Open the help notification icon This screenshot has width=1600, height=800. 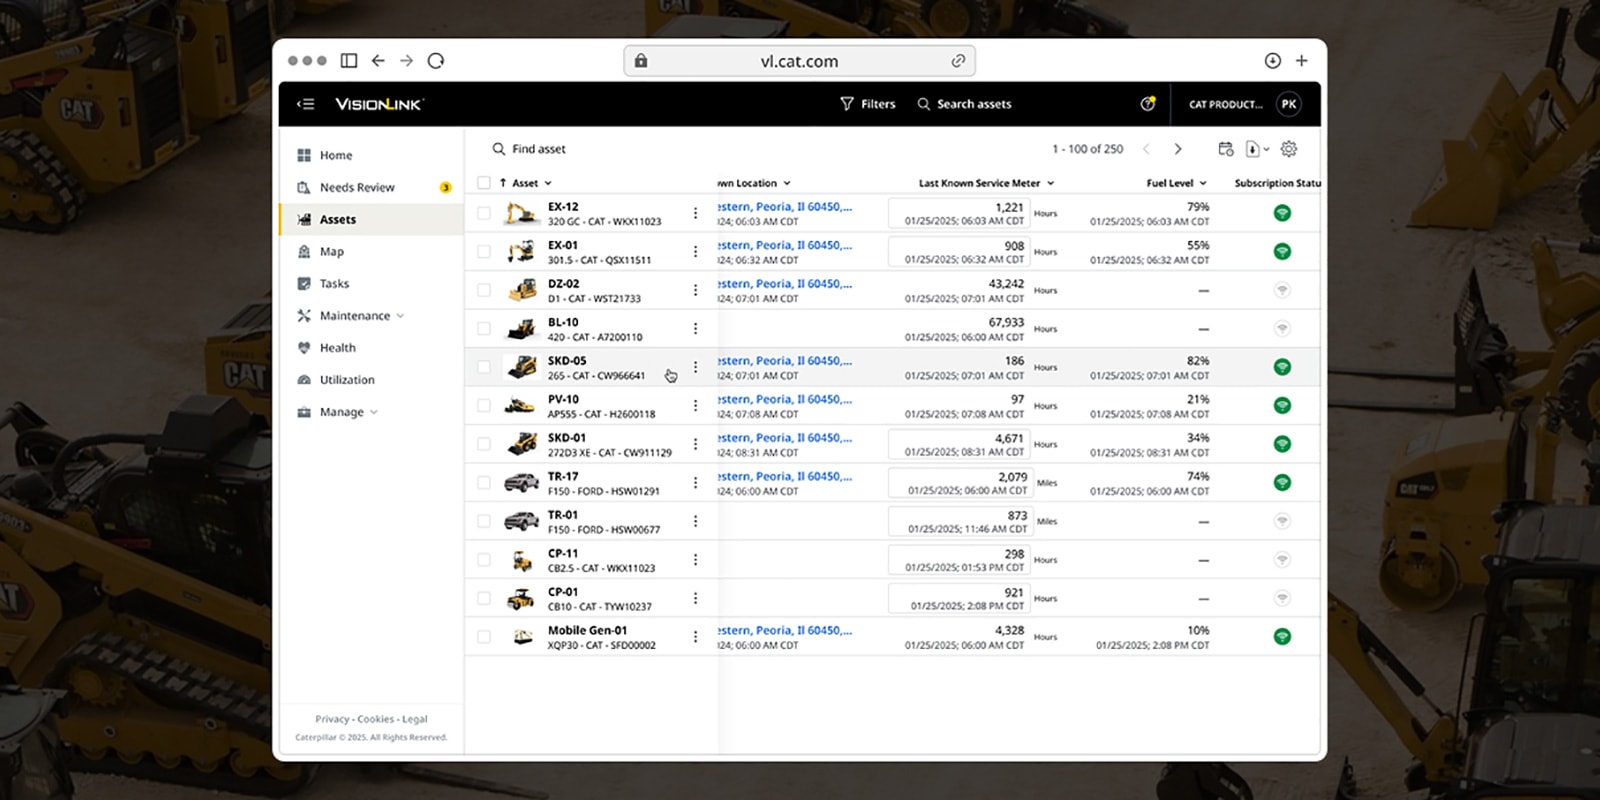(1147, 104)
